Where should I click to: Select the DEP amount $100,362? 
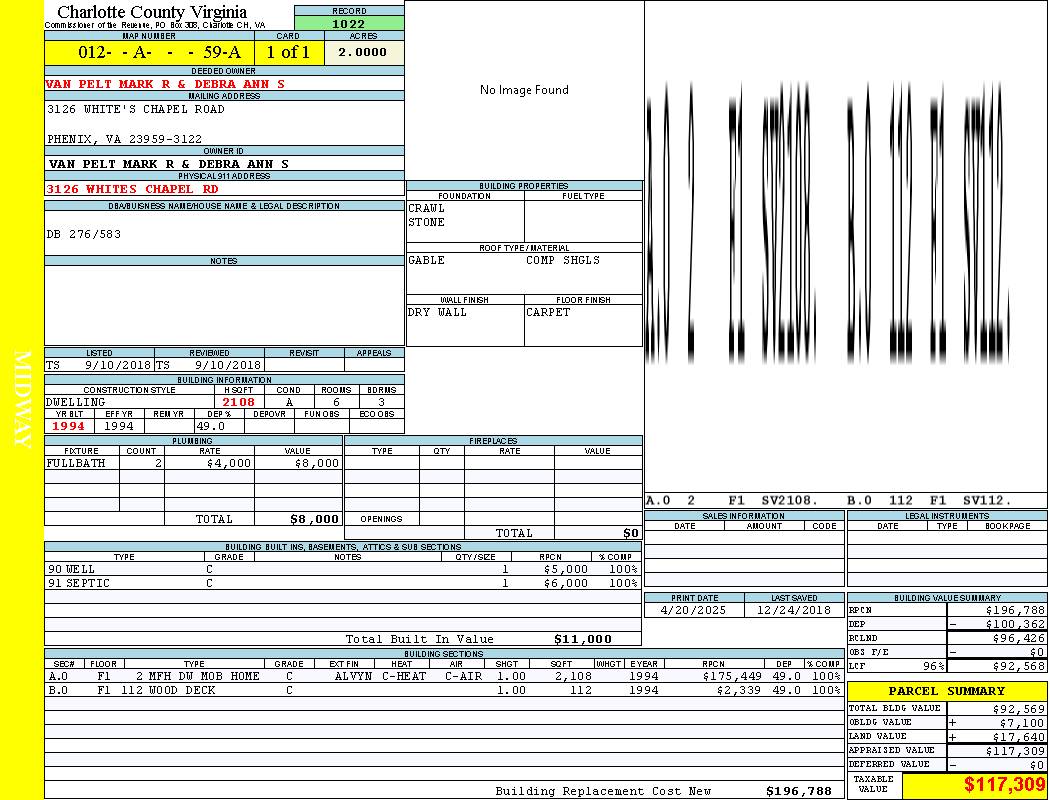(x=1015, y=625)
